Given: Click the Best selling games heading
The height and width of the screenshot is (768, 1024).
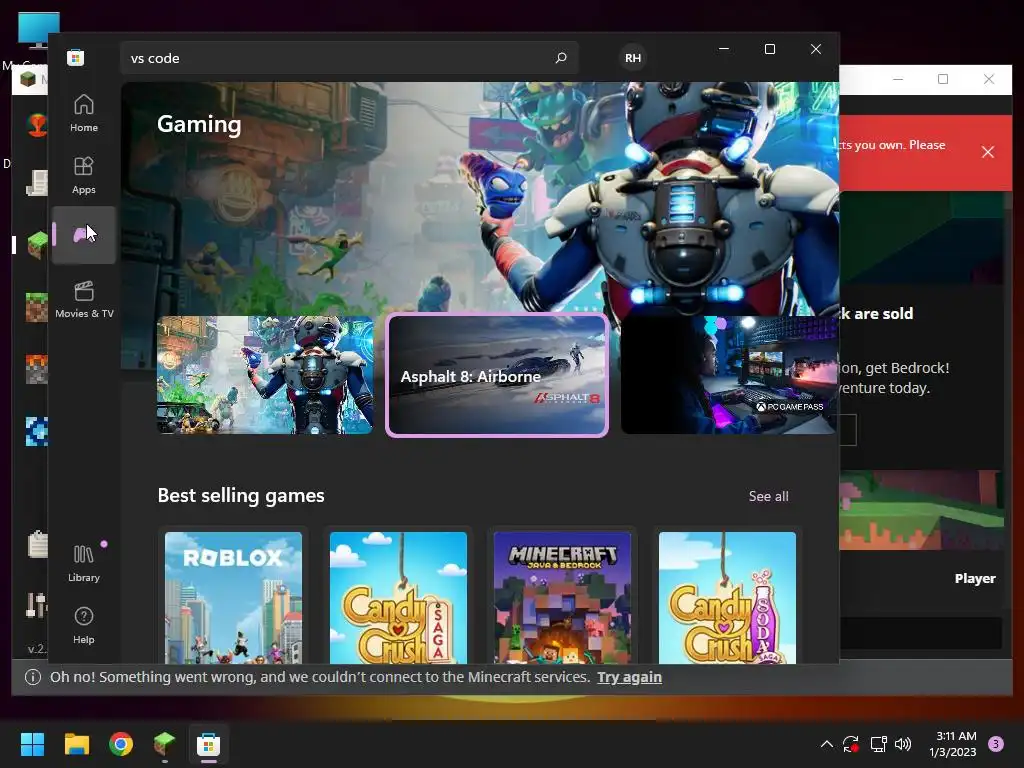Looking at the screenshot, I should (x=241, y=496).
